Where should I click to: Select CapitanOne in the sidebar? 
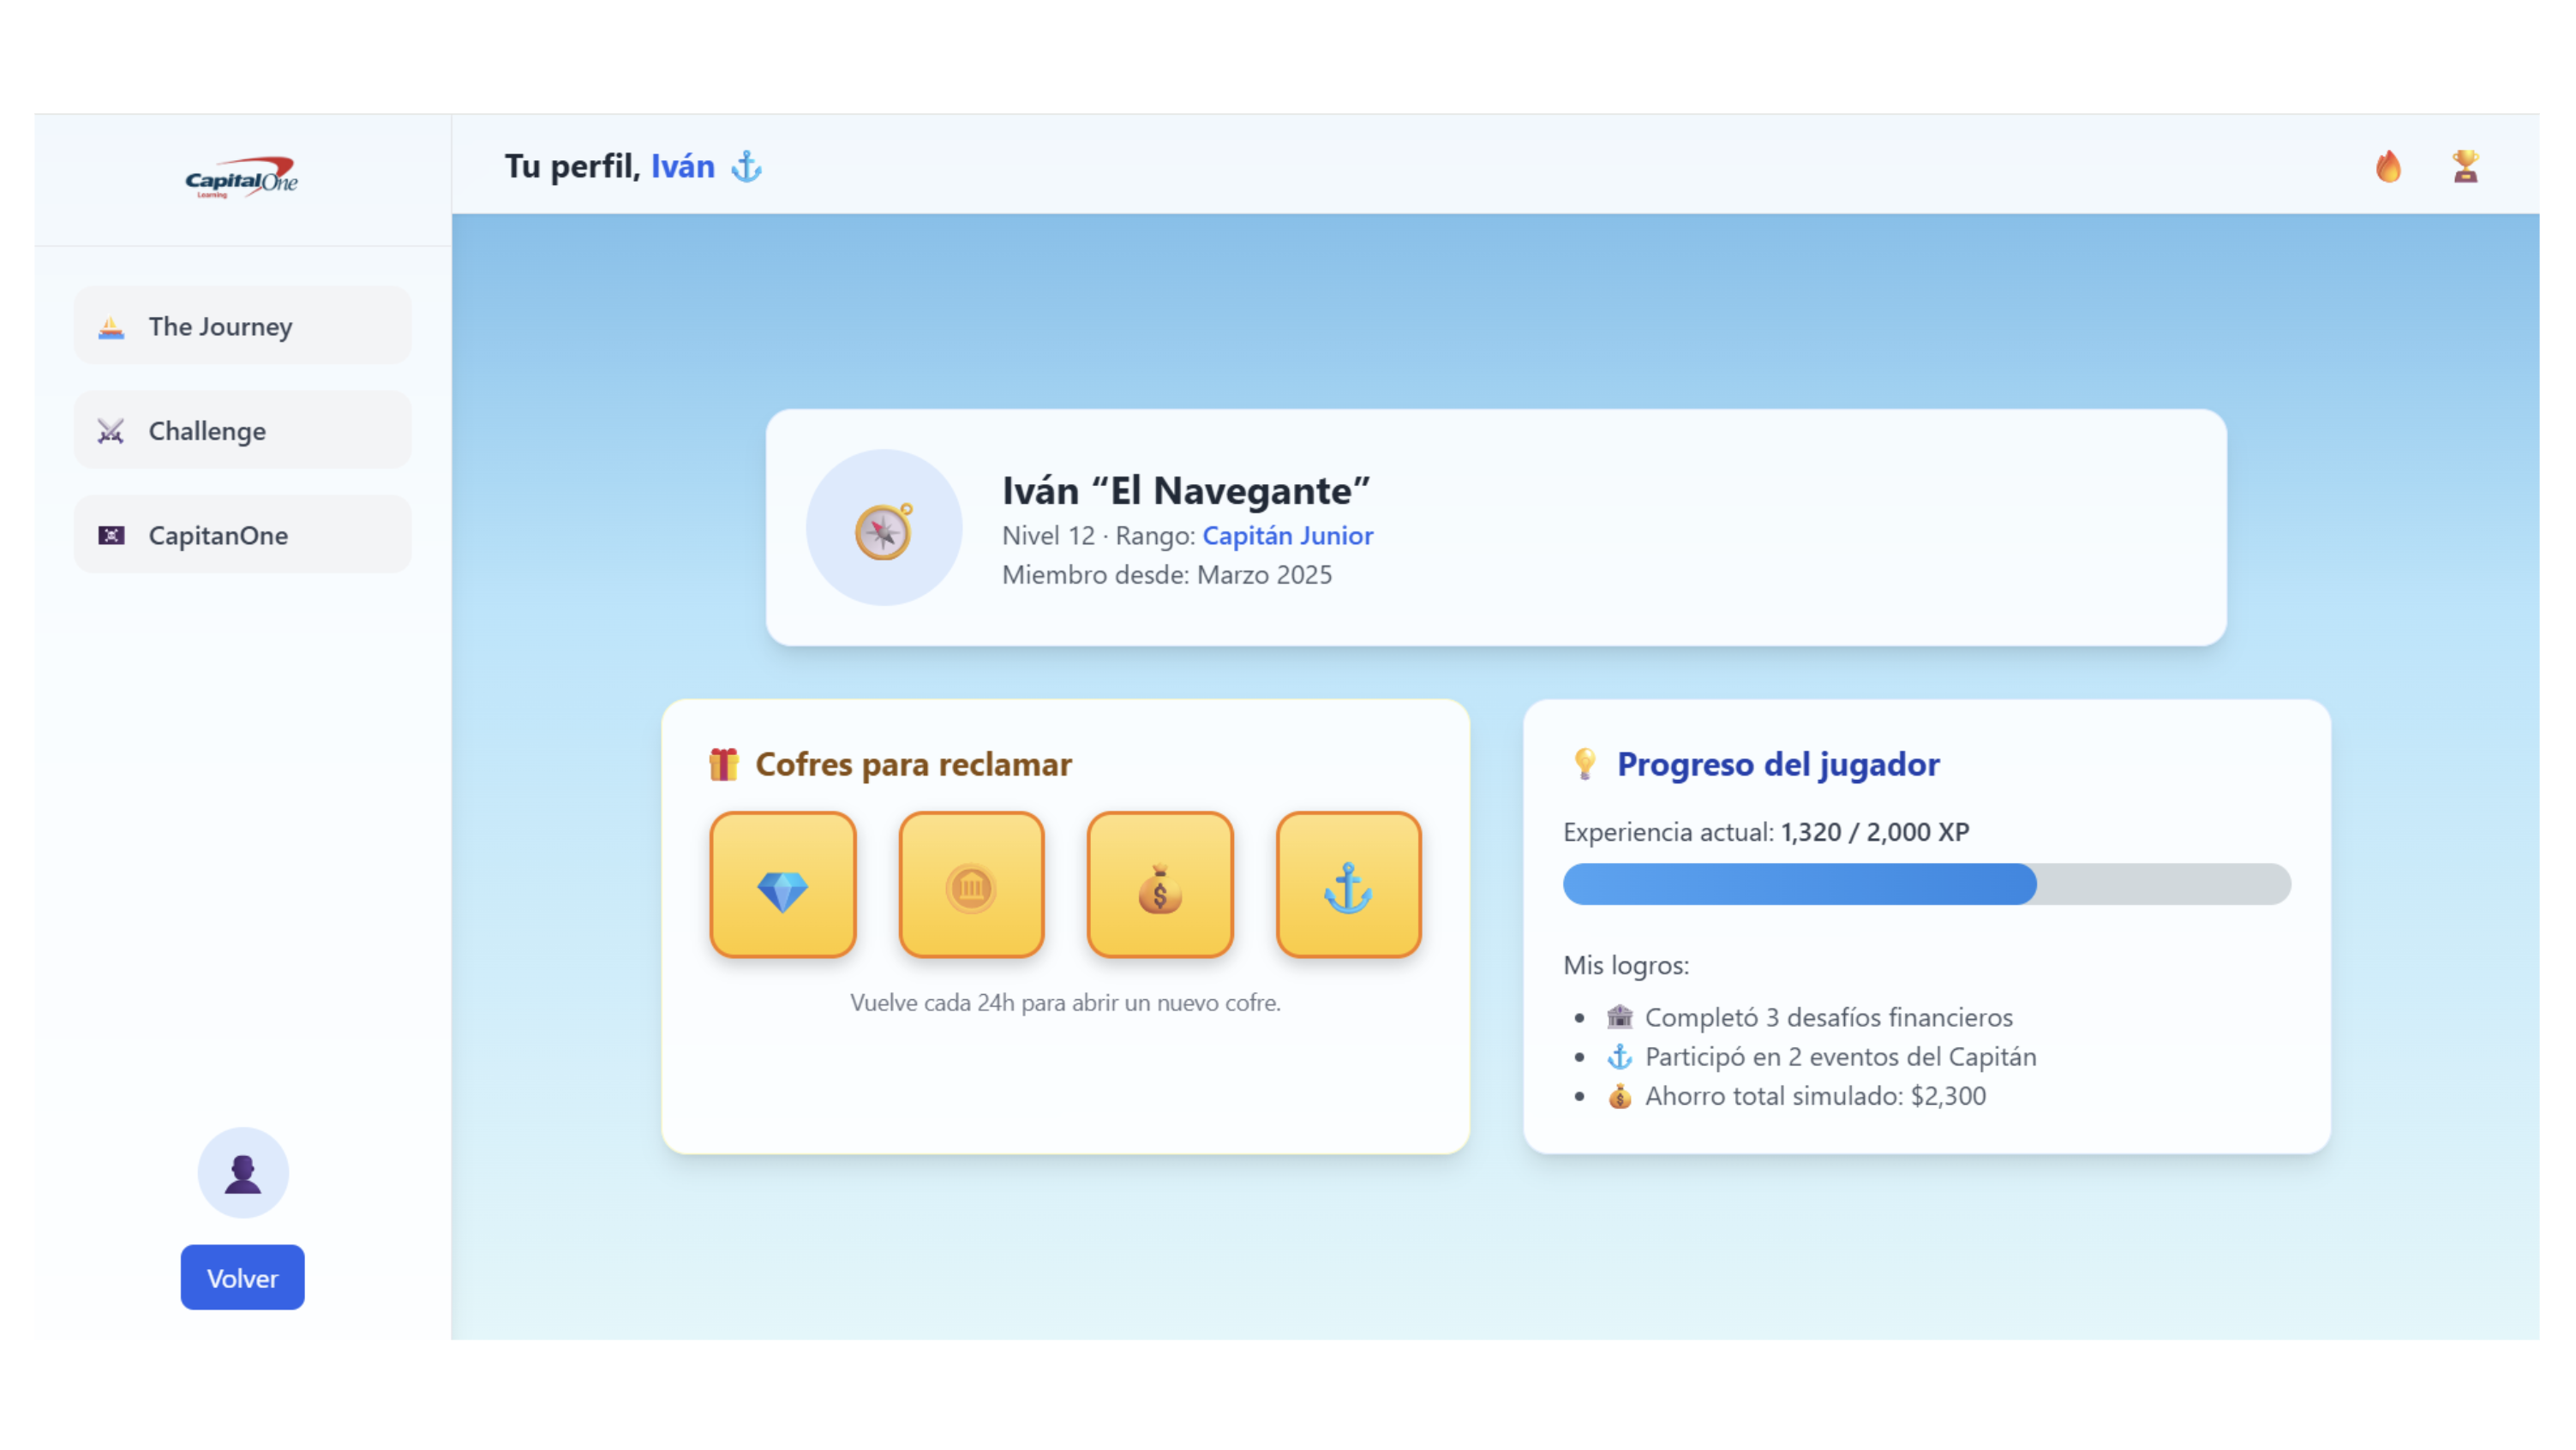242,535
